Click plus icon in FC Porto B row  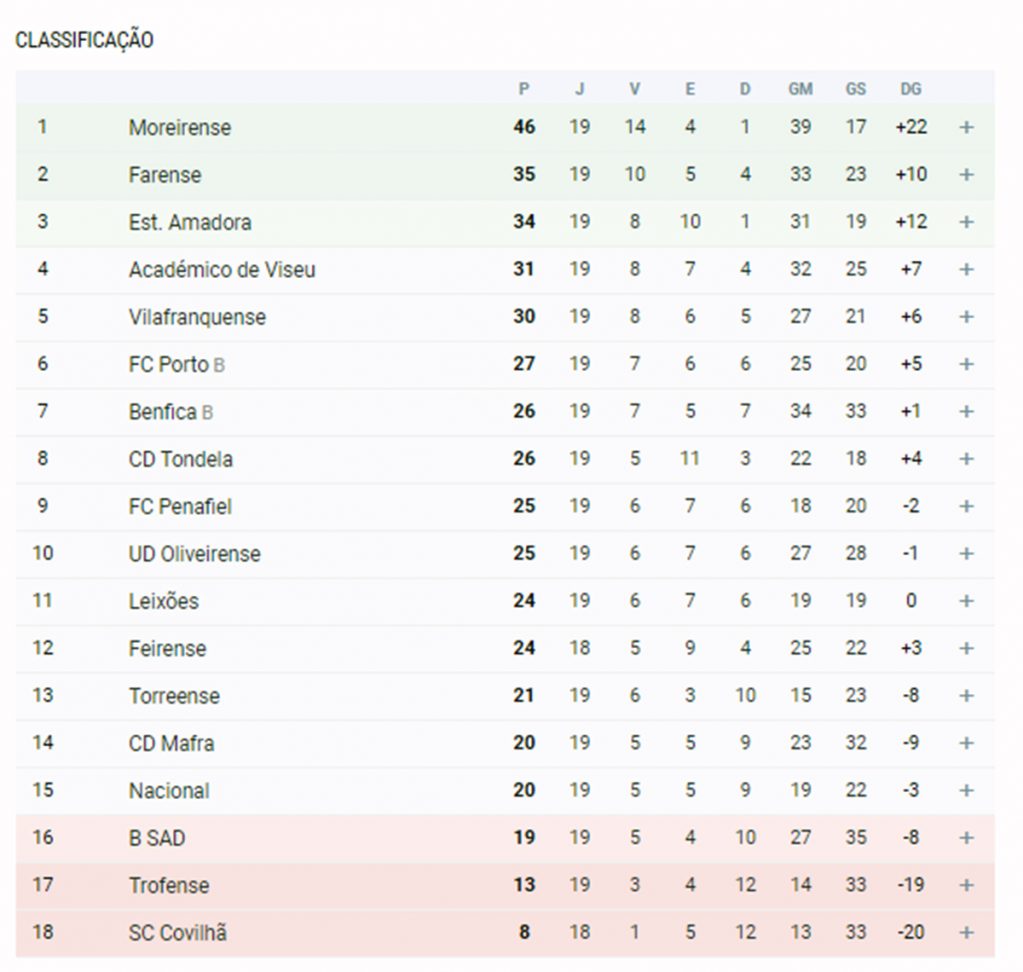tap(966, 364)
